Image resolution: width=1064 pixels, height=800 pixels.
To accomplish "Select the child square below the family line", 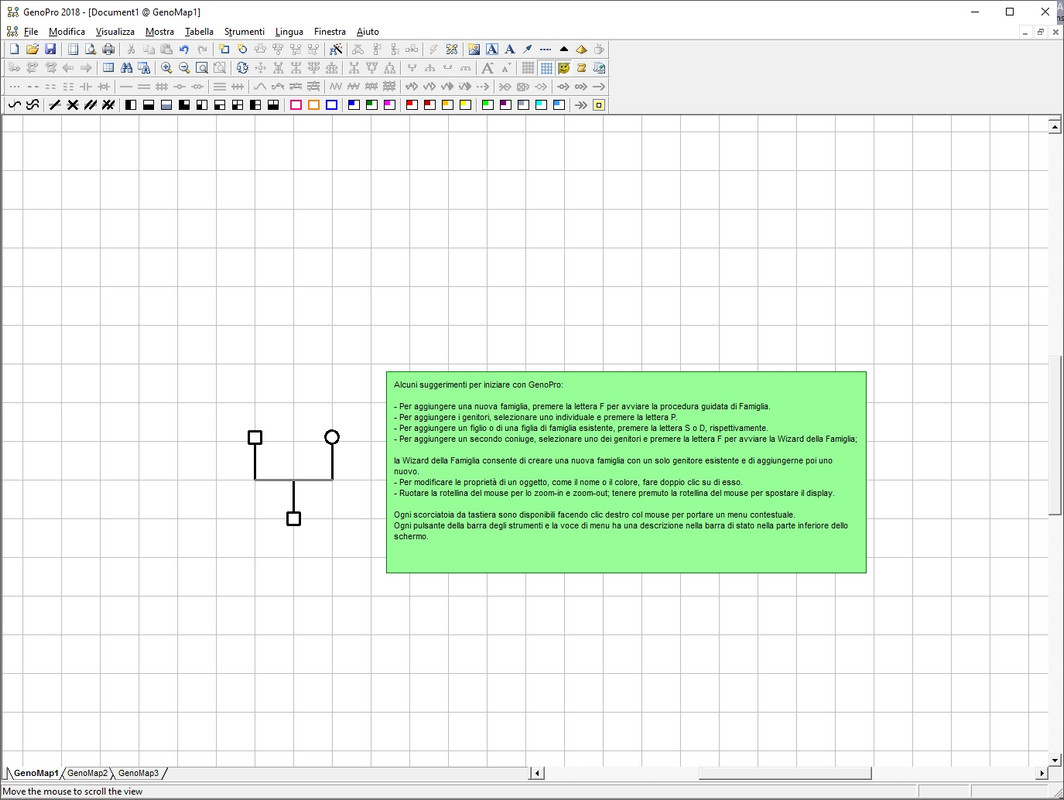I will [x=294, y=518].
